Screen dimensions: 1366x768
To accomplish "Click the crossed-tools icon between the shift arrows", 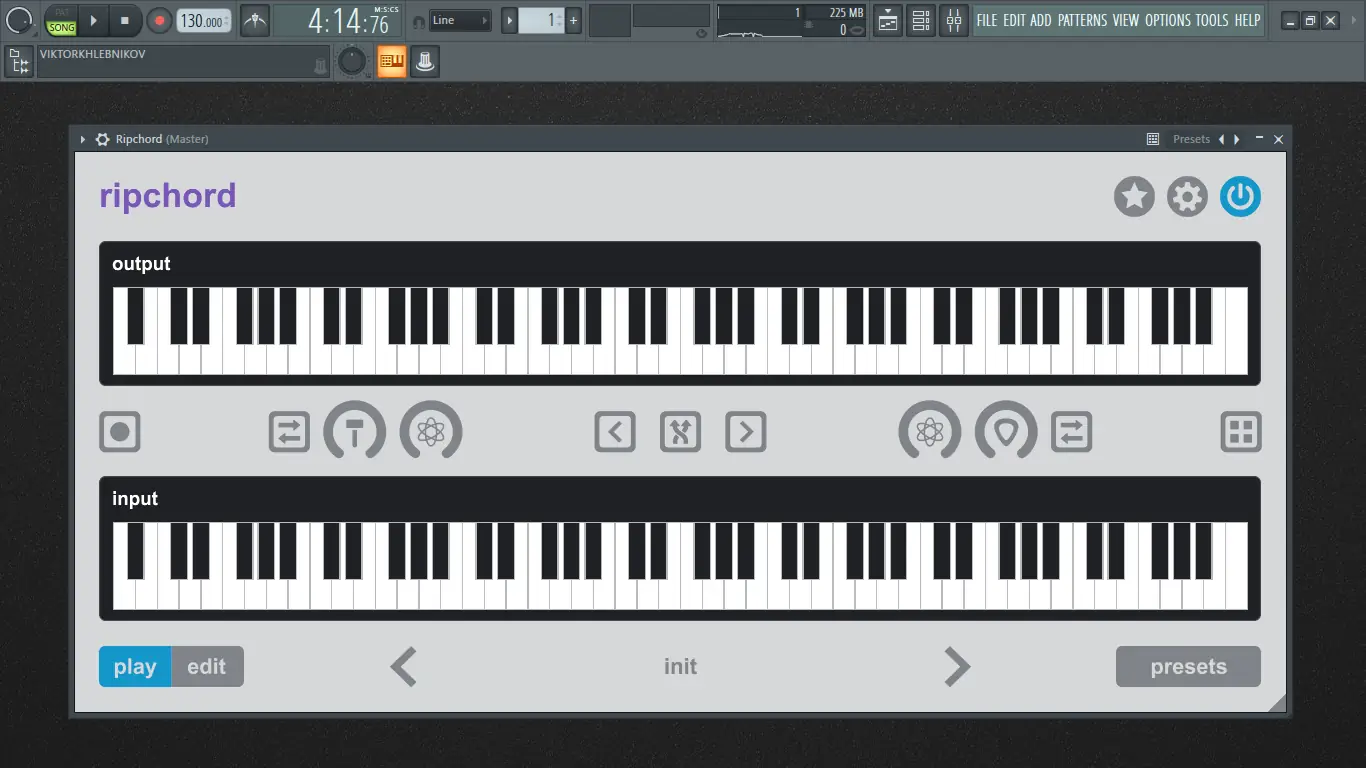I will click(680, 432).
